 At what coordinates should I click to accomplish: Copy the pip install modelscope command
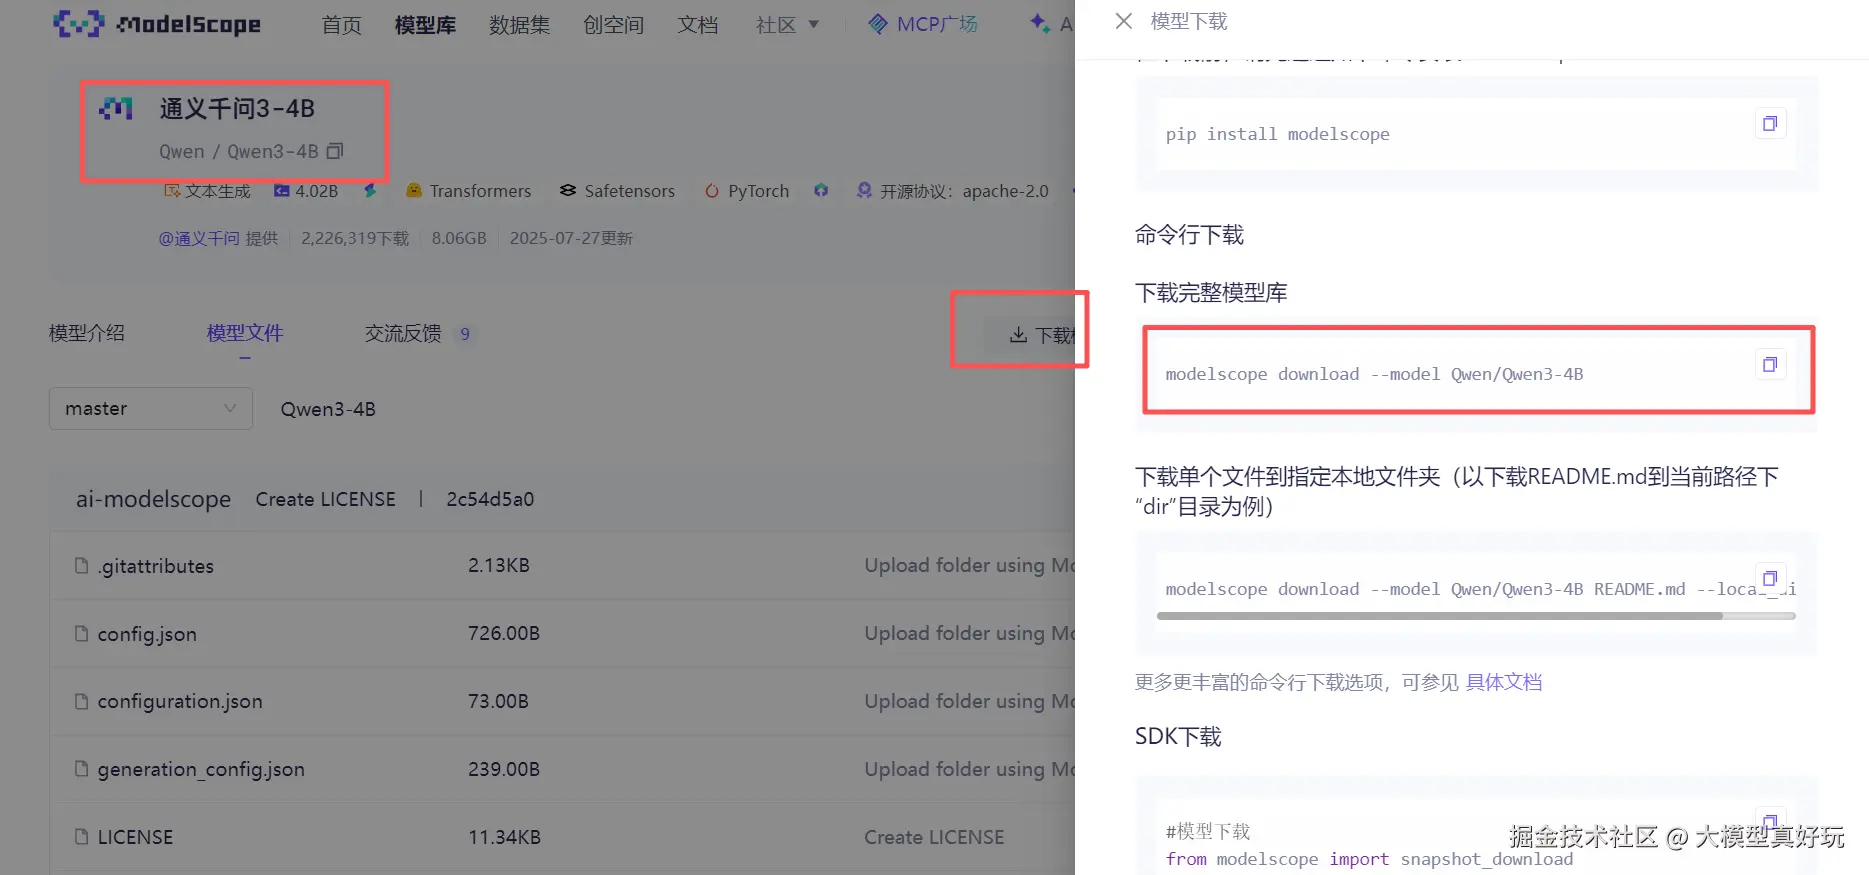[1770, 124]
